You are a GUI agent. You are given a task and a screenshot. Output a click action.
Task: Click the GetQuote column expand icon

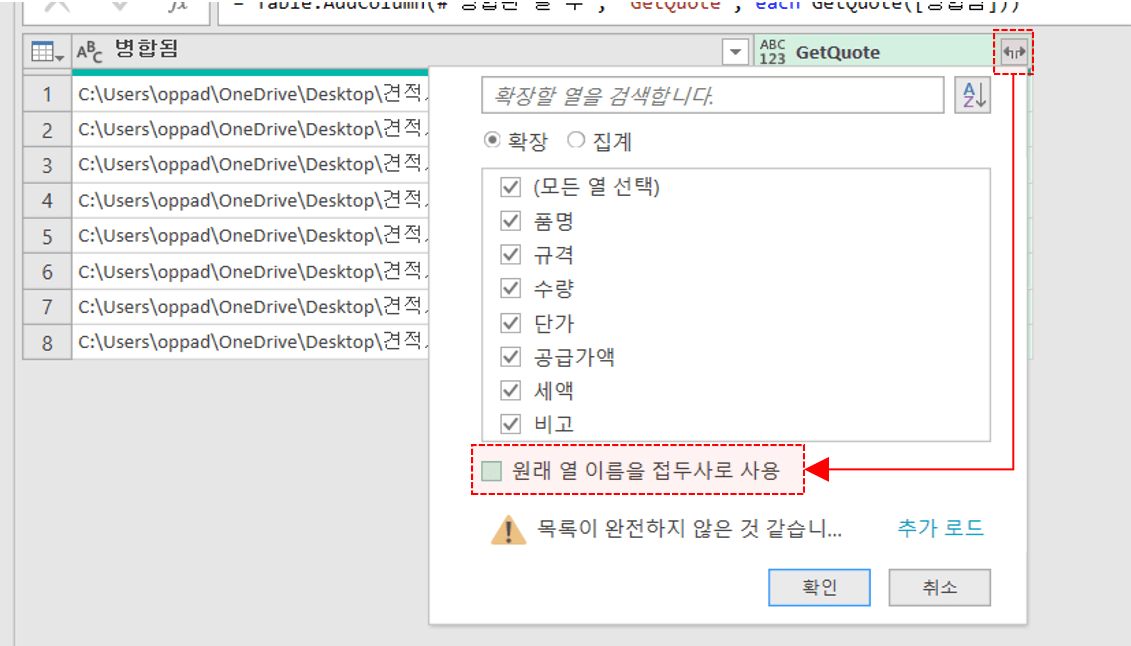1014,50
